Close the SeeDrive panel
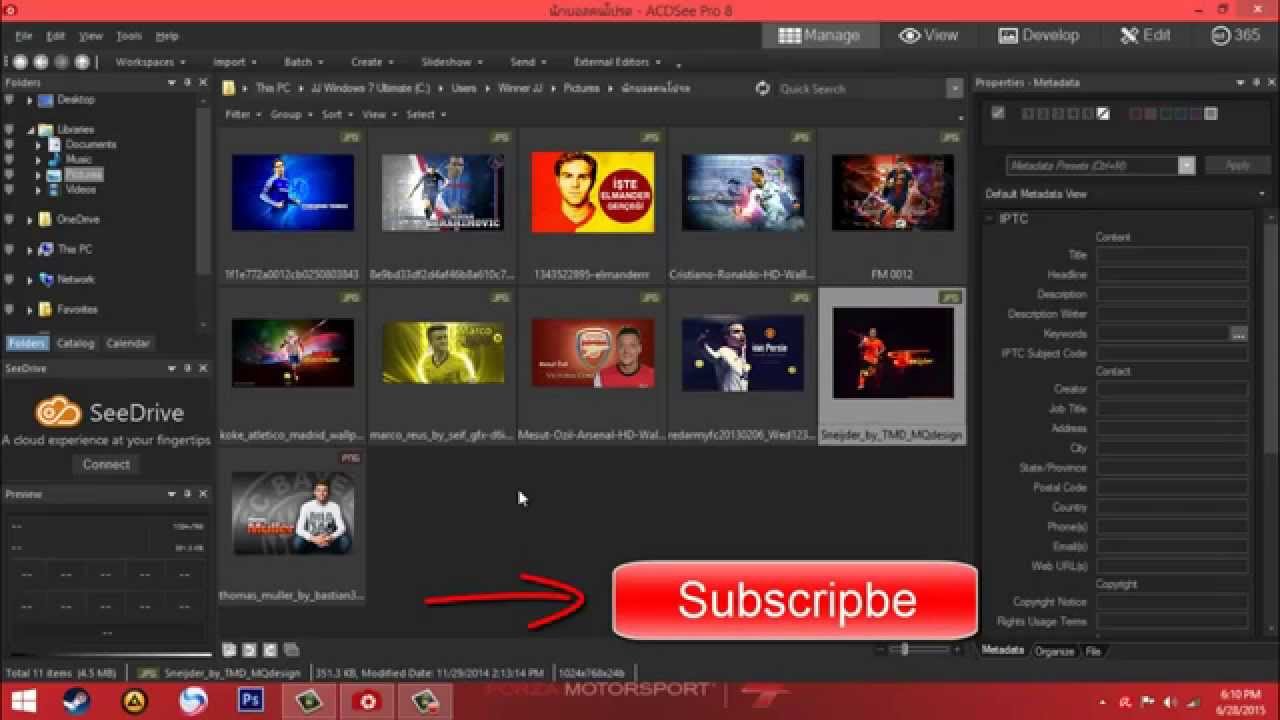 [203, 369]
